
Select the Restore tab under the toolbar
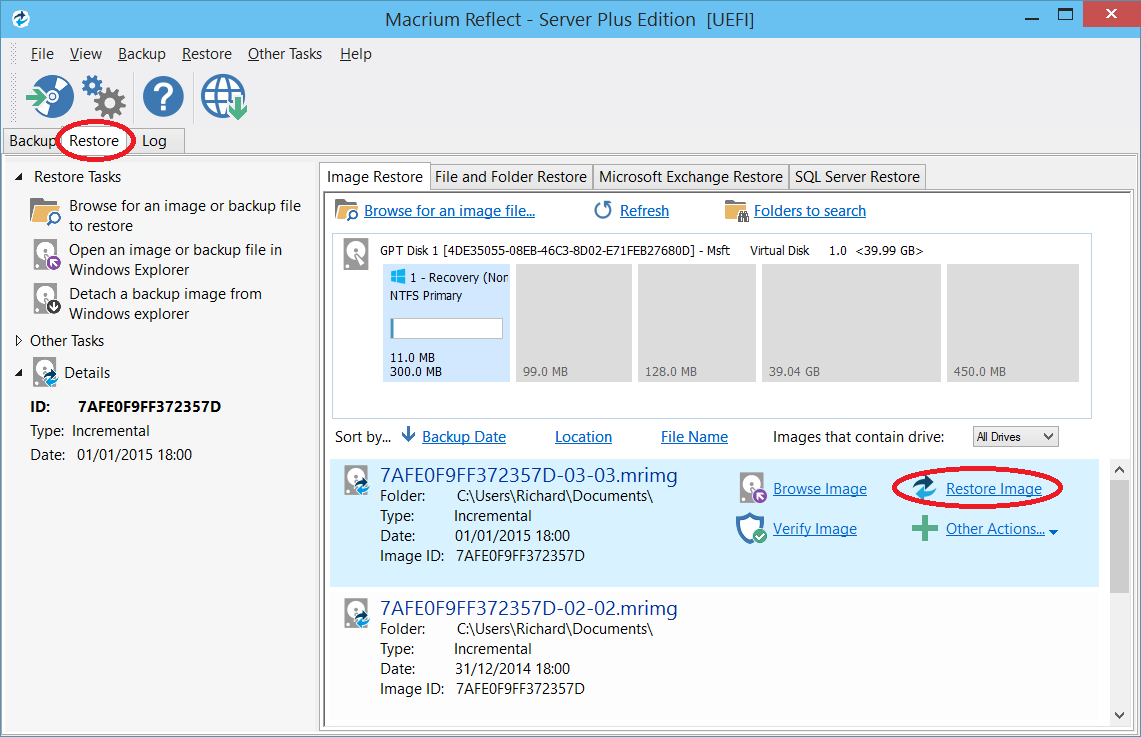pos(95,140)
